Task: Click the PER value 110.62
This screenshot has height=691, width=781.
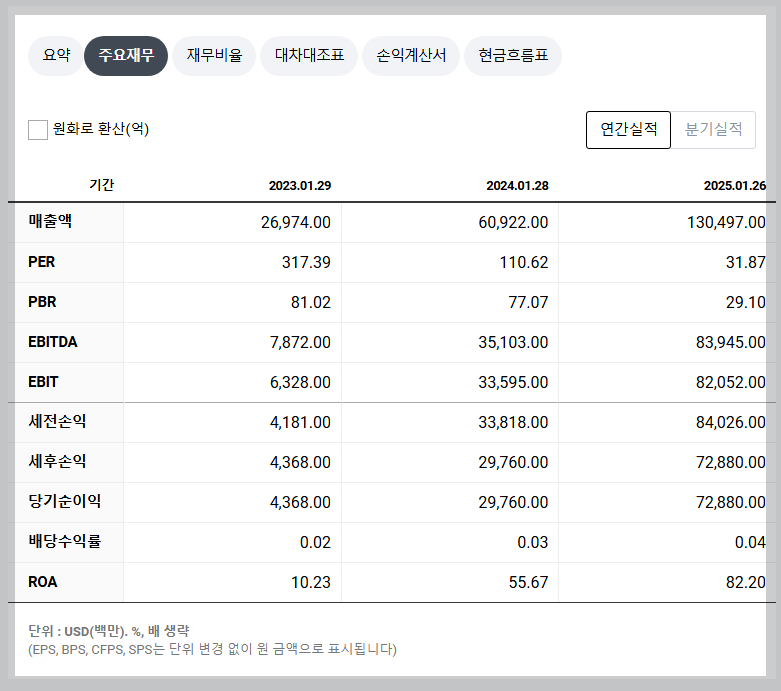Action: tap(524, 262)
